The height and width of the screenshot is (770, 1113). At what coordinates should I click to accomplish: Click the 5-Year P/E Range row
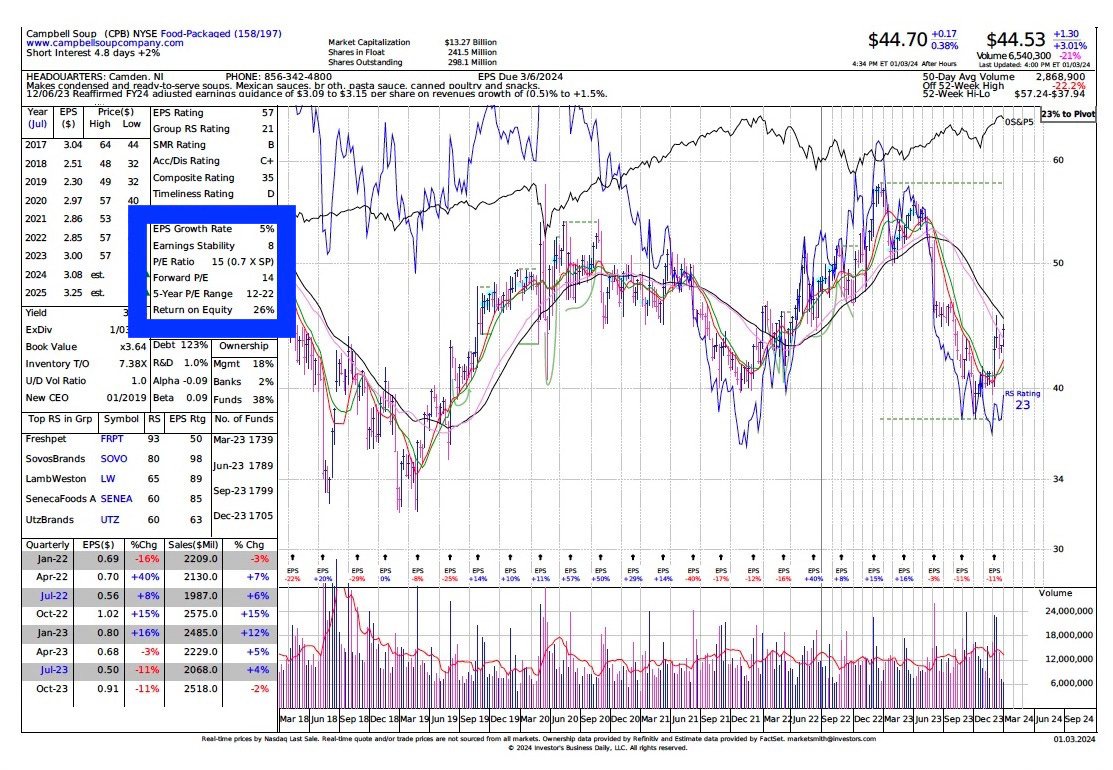[214, 294]
